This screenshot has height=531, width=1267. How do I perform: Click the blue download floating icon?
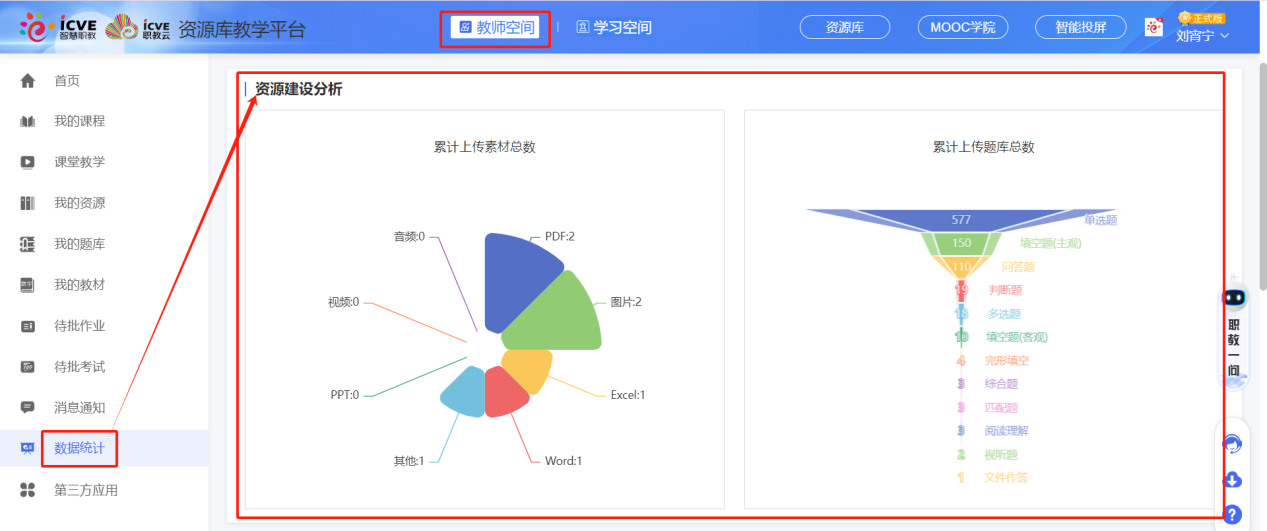coord(1233,480)
